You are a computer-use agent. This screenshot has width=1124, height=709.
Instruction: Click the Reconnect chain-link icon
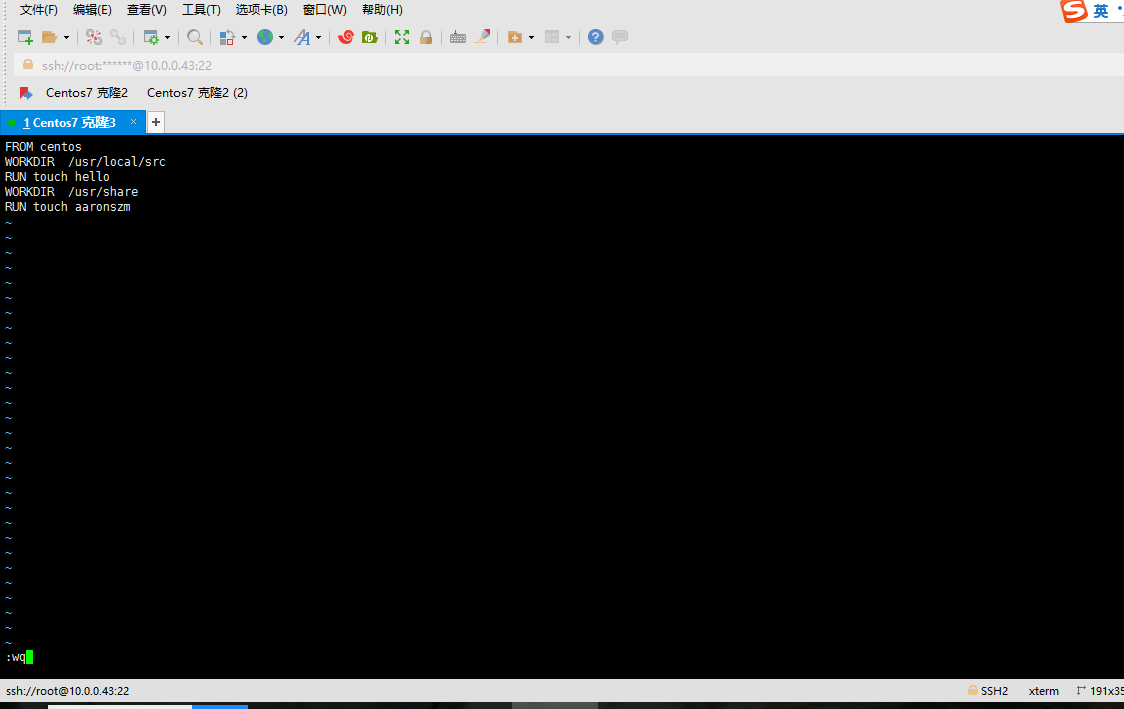click(x=118, y=37)
